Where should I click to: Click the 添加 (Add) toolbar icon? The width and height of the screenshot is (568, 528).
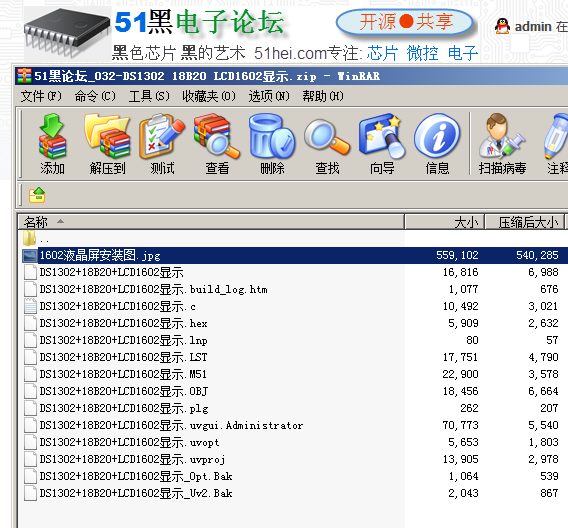(52, 144)
